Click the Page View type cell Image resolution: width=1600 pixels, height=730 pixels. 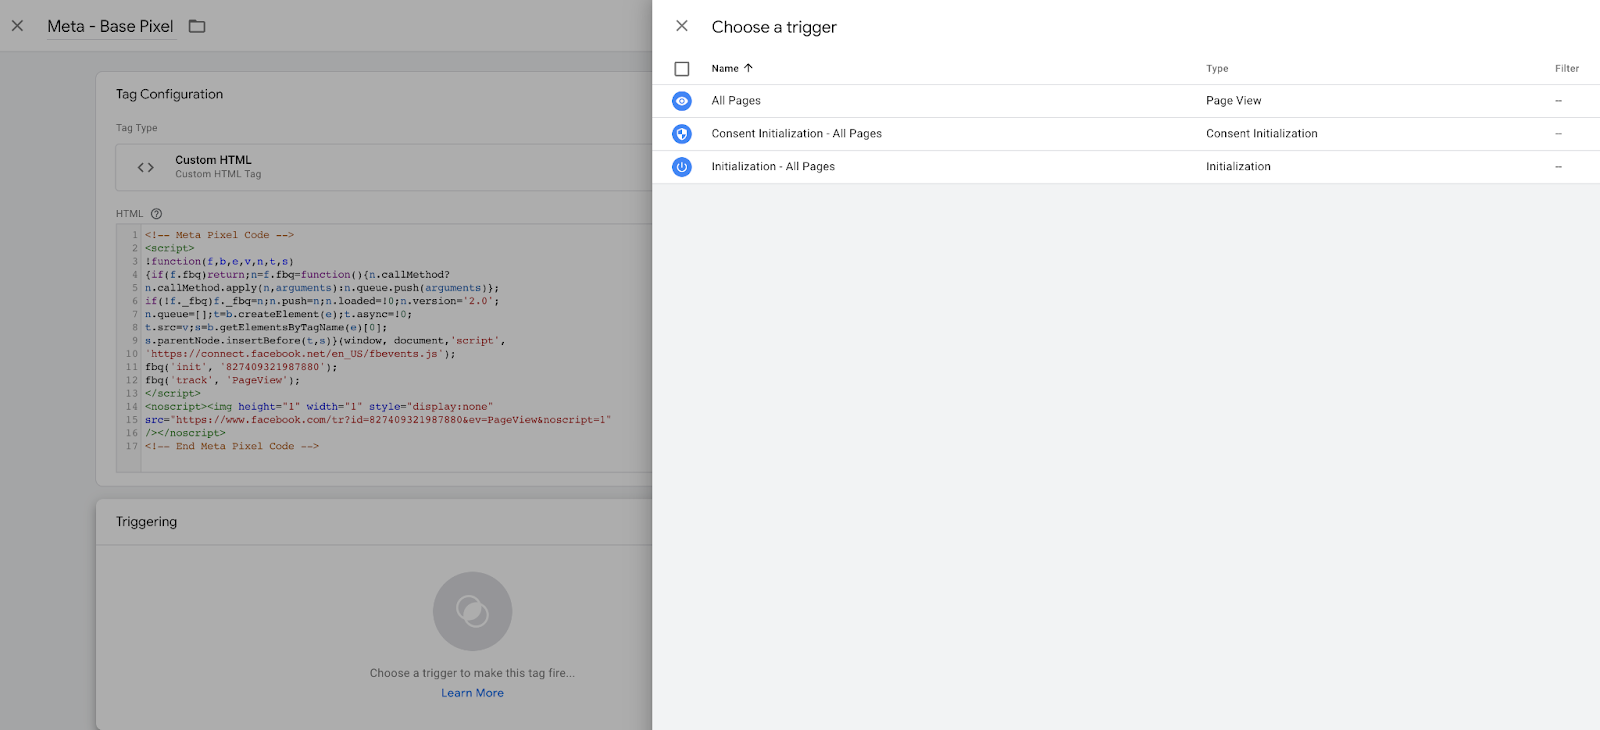[x=1234, y=101]
